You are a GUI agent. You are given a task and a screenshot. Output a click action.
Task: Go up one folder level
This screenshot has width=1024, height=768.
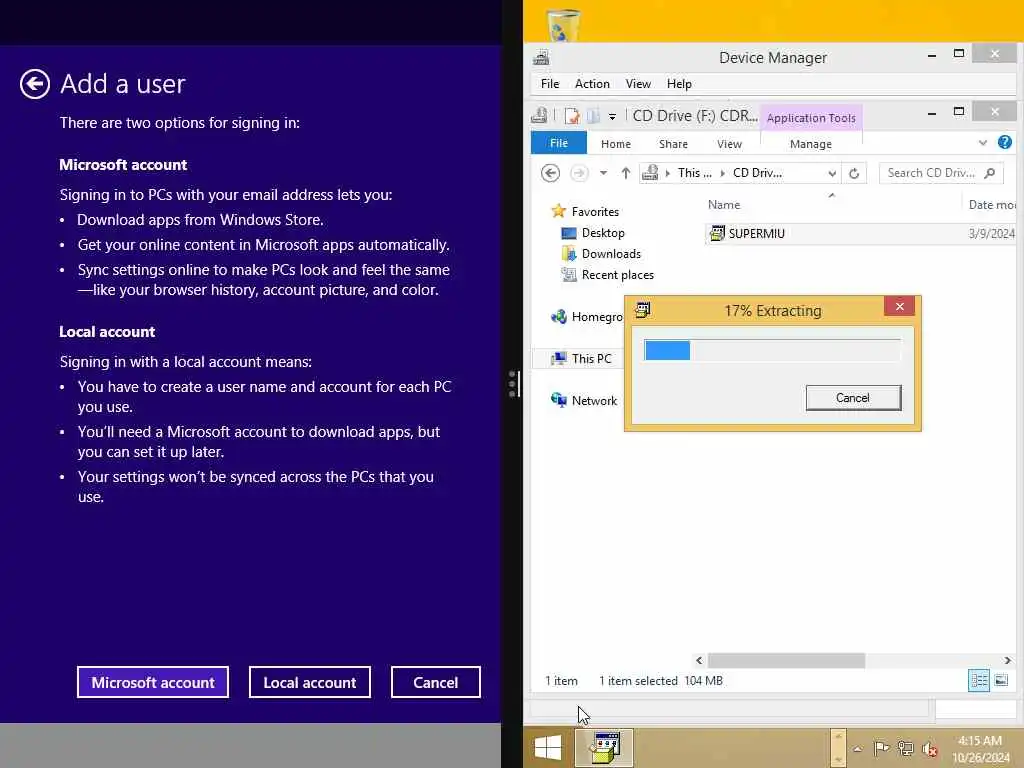(626, 173)
